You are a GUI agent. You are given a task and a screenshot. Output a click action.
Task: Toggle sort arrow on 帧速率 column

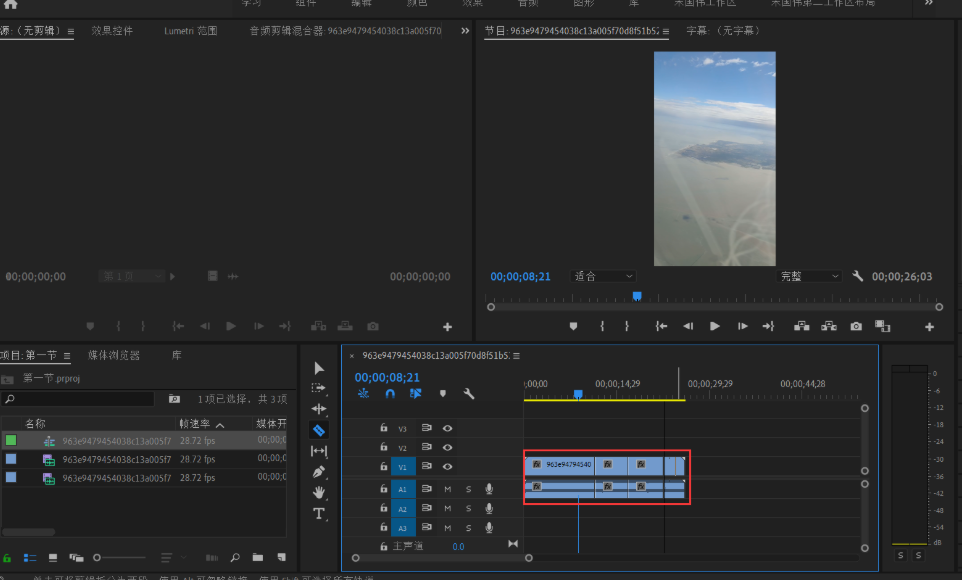[220, 425]
